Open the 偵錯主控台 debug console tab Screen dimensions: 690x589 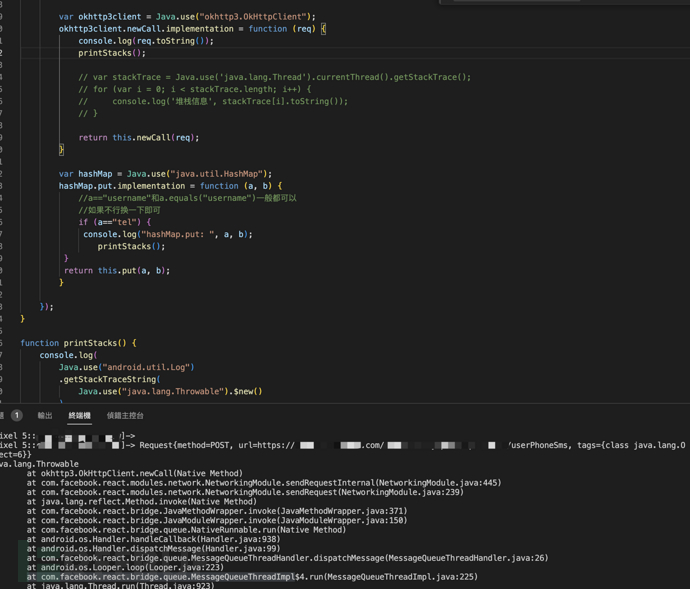125,416
